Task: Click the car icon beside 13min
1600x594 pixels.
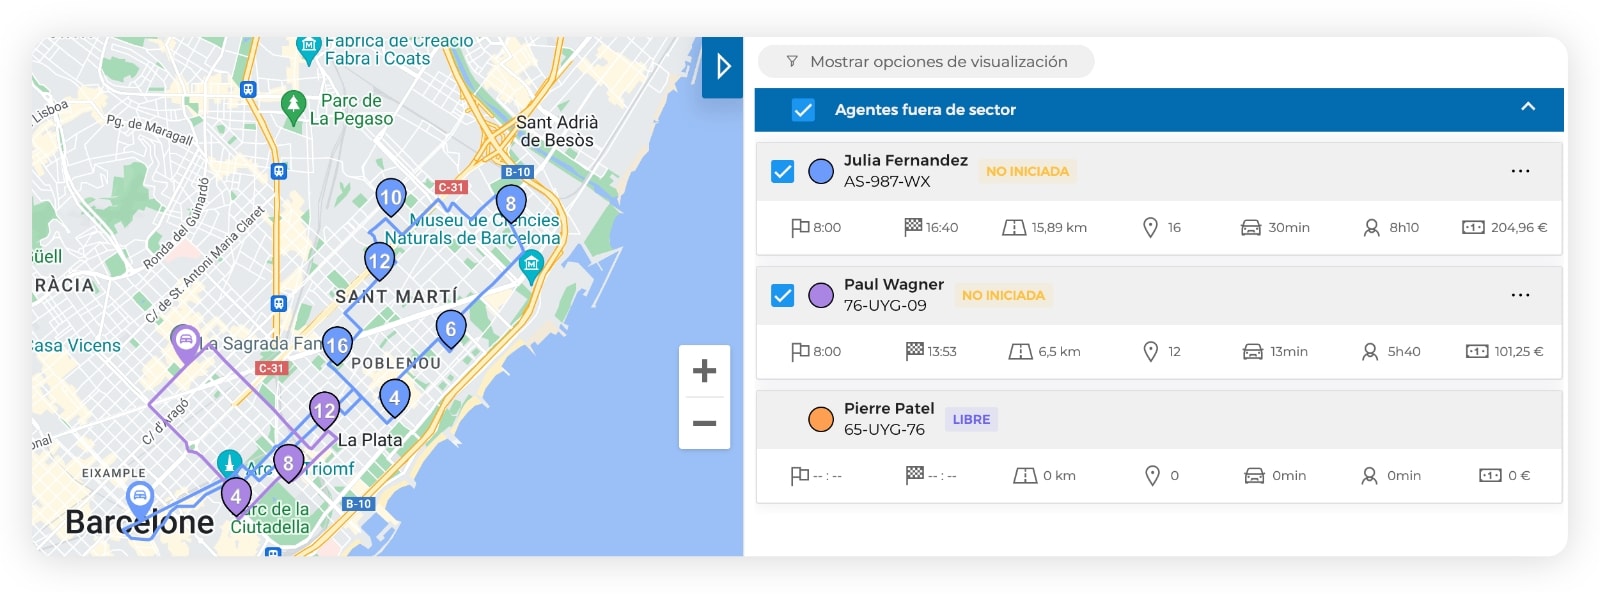Action: pyautogui.click(x=1253, y=352)
